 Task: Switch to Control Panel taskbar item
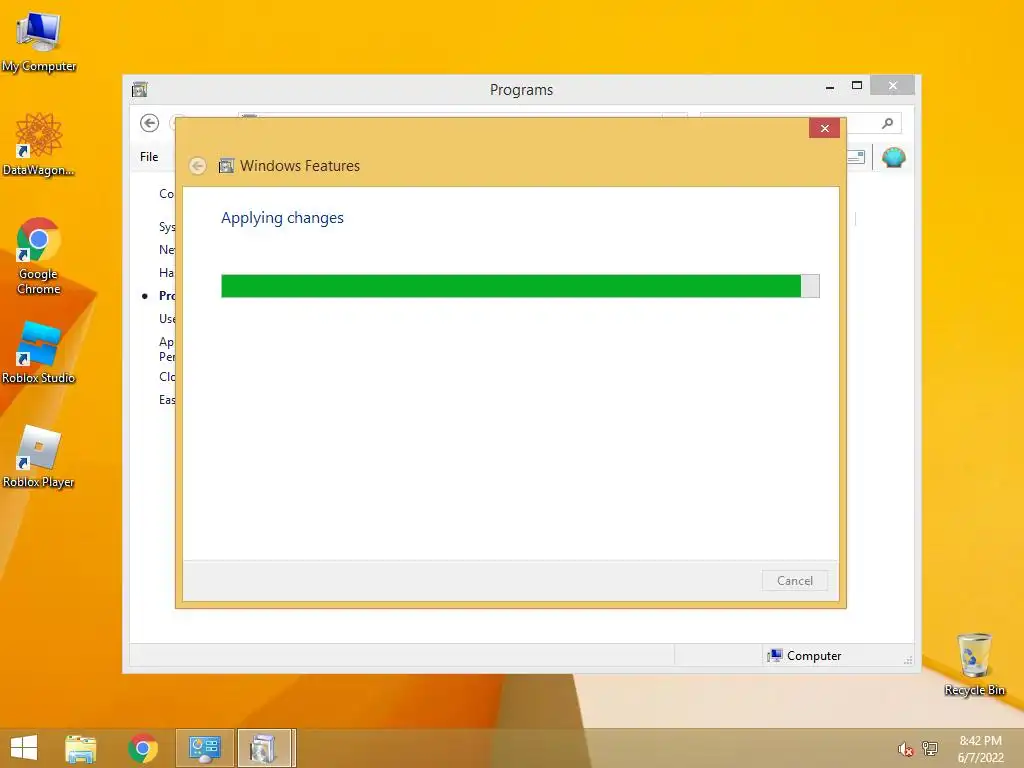[204, 748]
